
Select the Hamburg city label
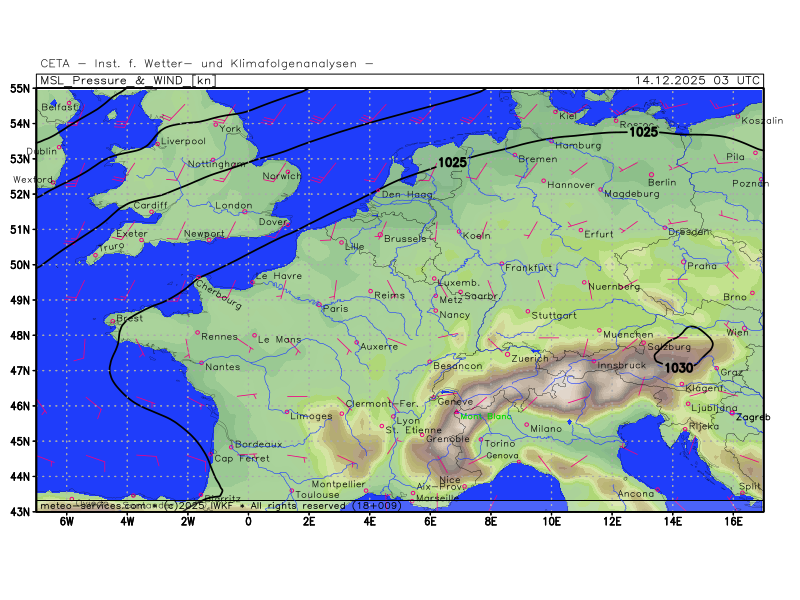[x=578, y=145]
